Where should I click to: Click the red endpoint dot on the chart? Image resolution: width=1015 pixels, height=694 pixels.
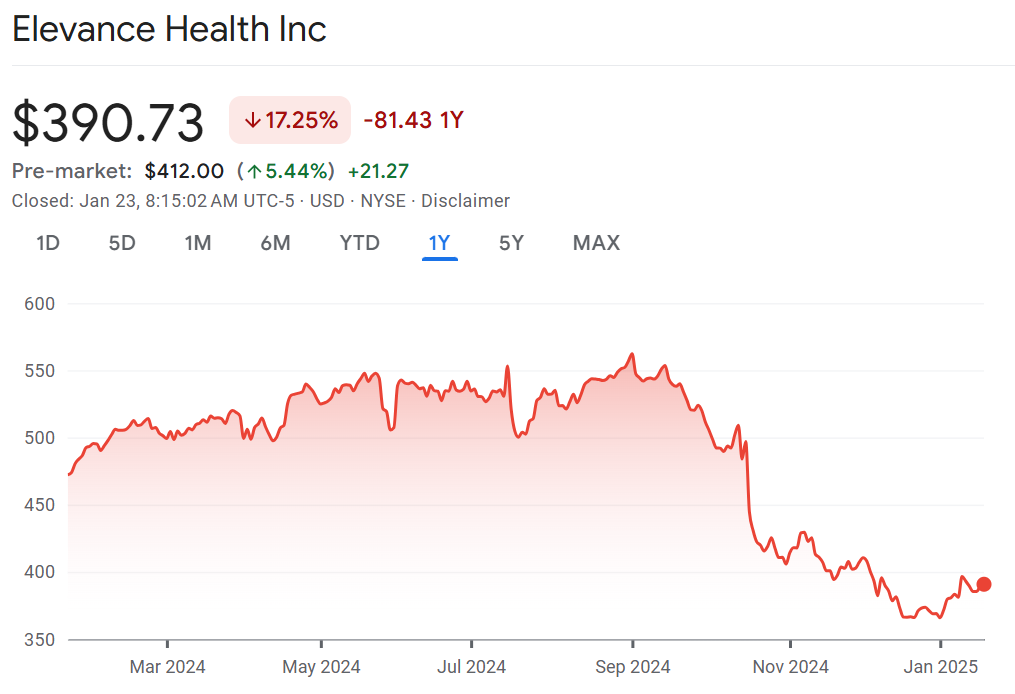click(984, 584)
